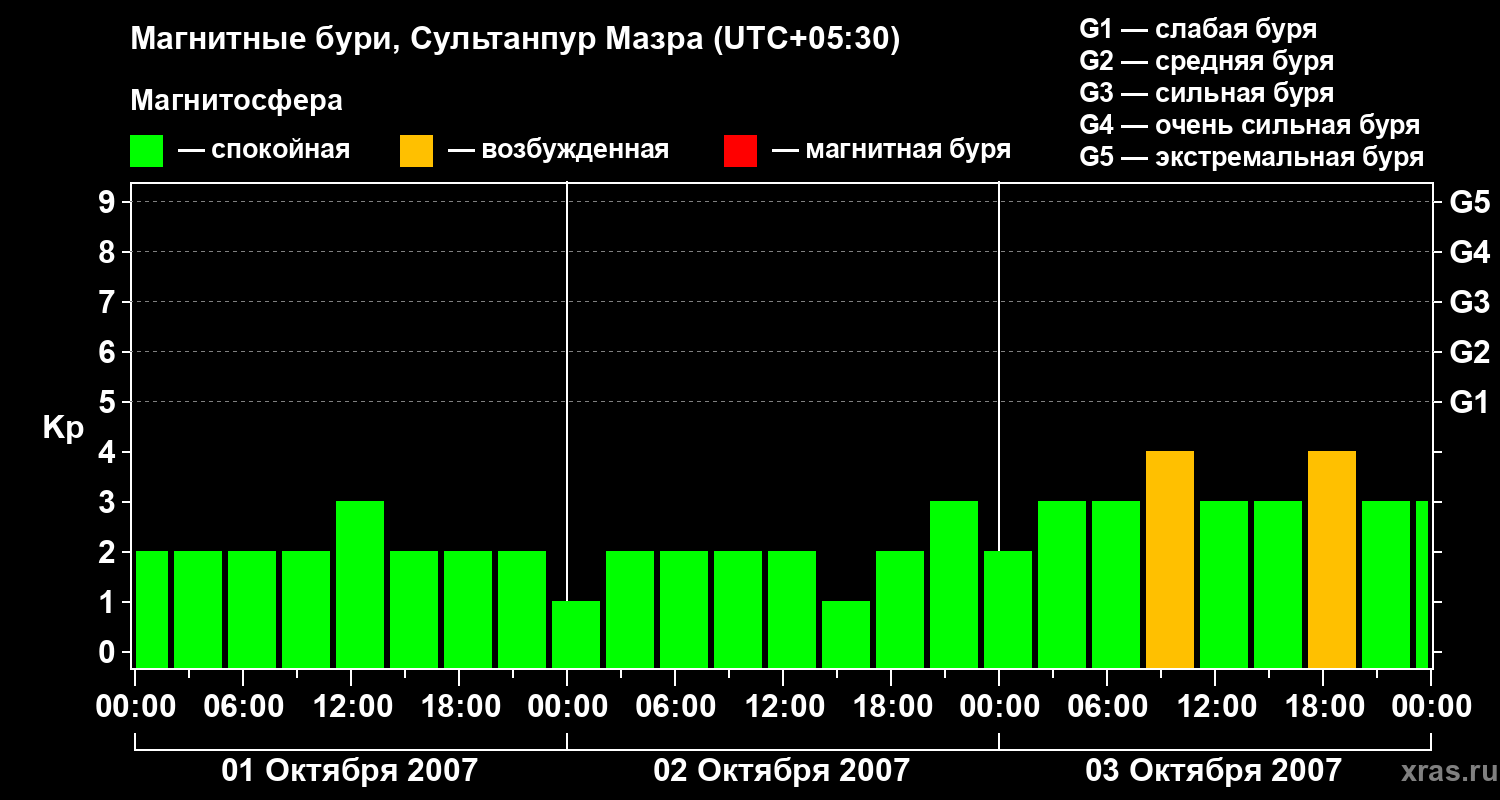The image size is (1500, 800).
Task: Click the '12:00' time label under 02 Октября
Action: coord(783,707)
